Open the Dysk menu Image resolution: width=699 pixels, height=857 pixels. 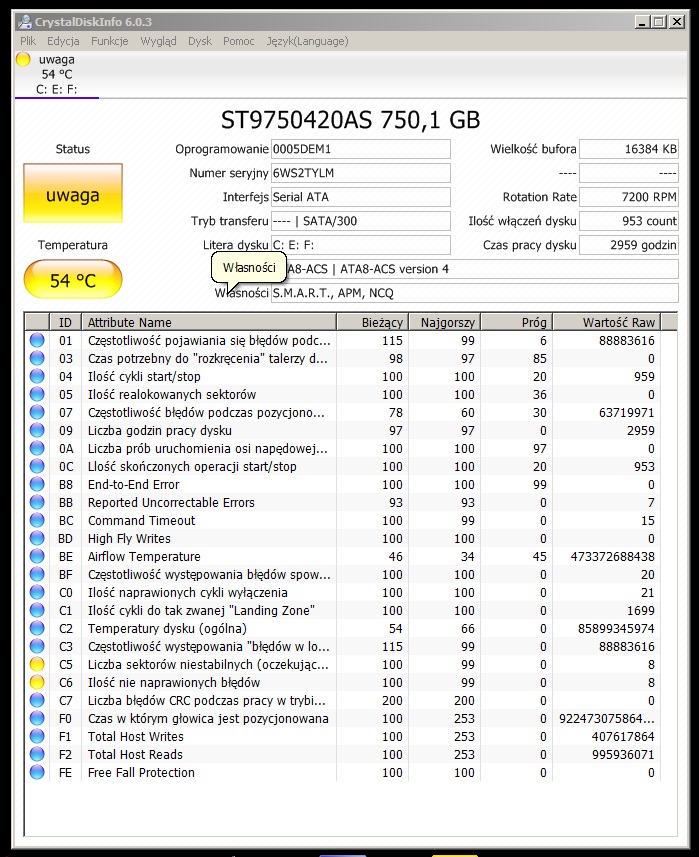200,41
